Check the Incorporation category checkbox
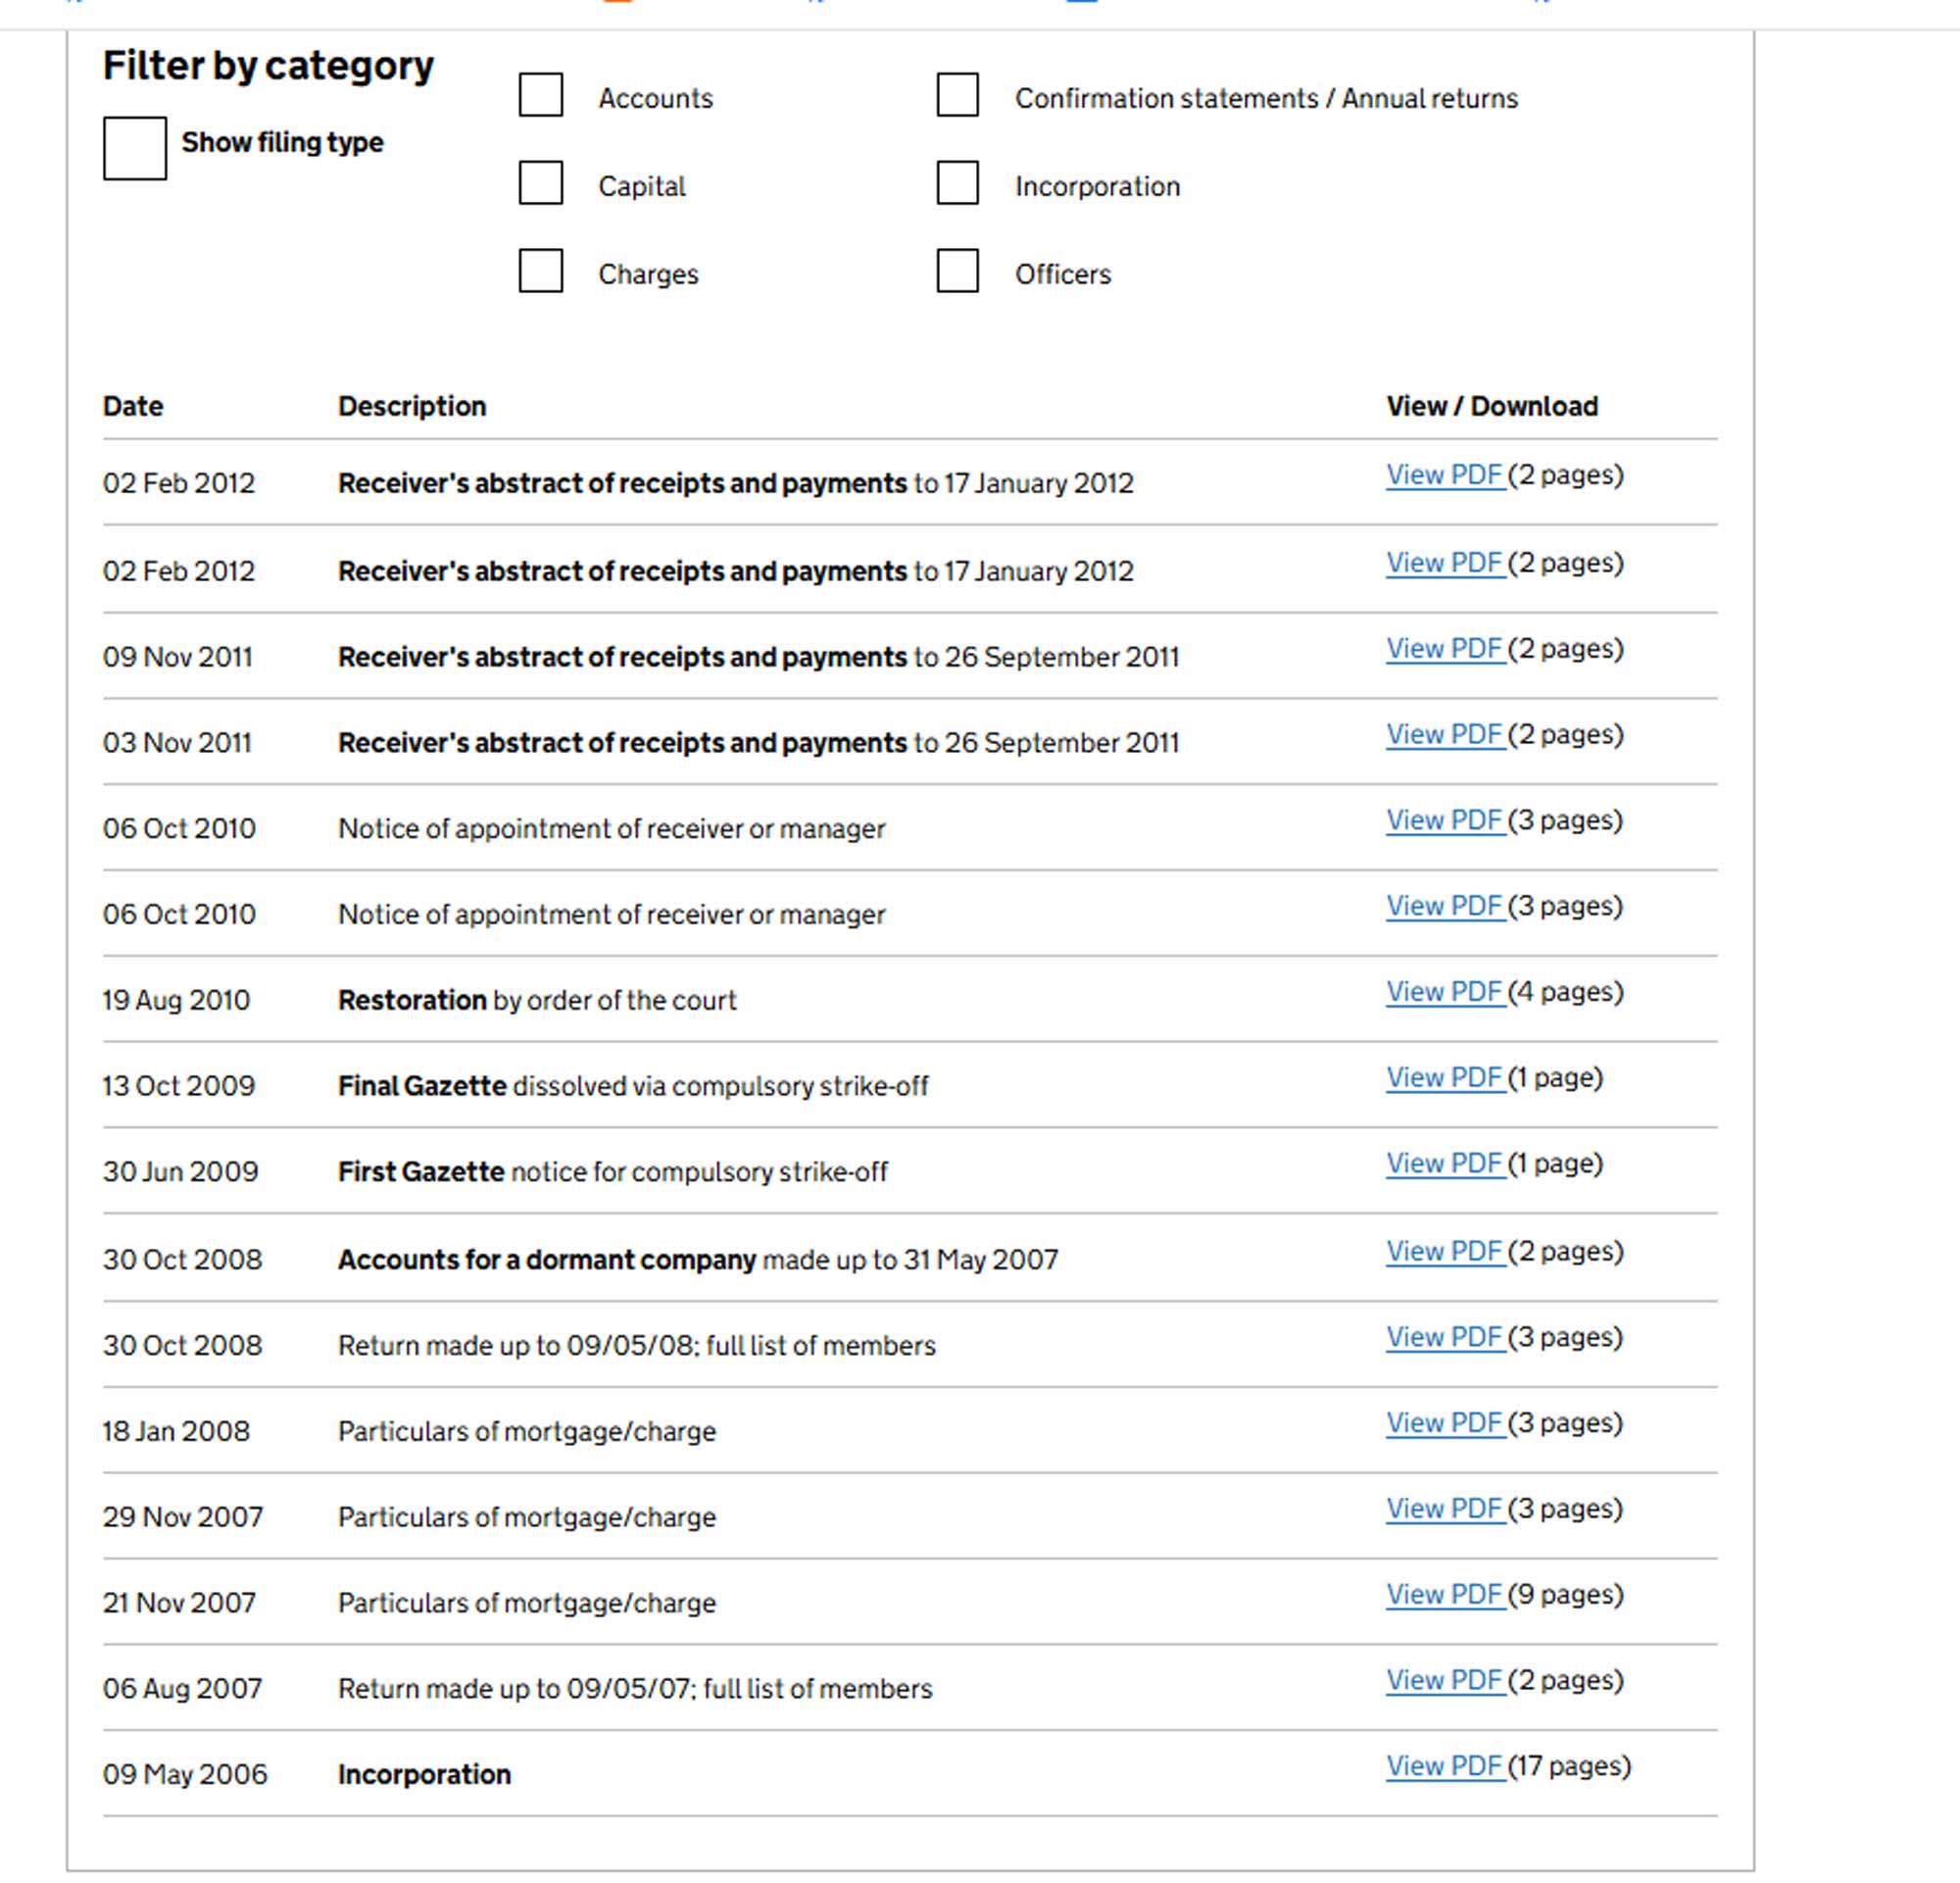1960x1883 pixels. click(x=958, y=183)
